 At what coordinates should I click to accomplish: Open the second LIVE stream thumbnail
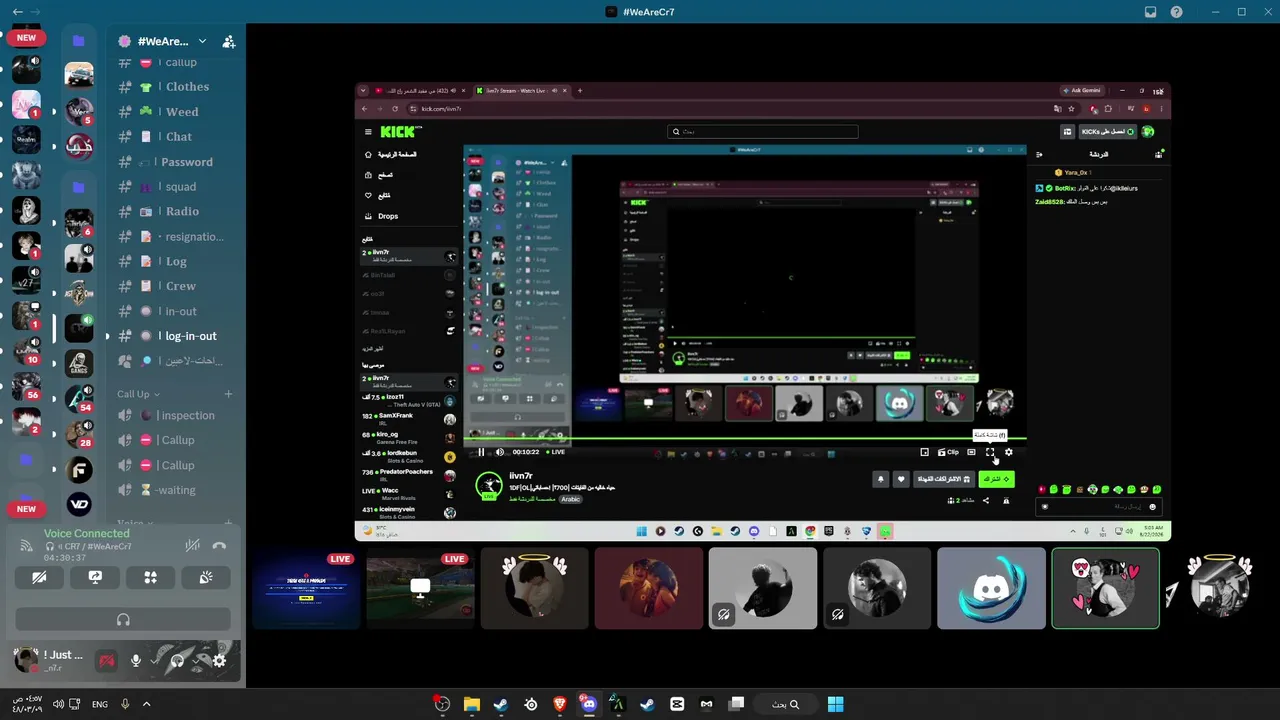pos(420,588)
